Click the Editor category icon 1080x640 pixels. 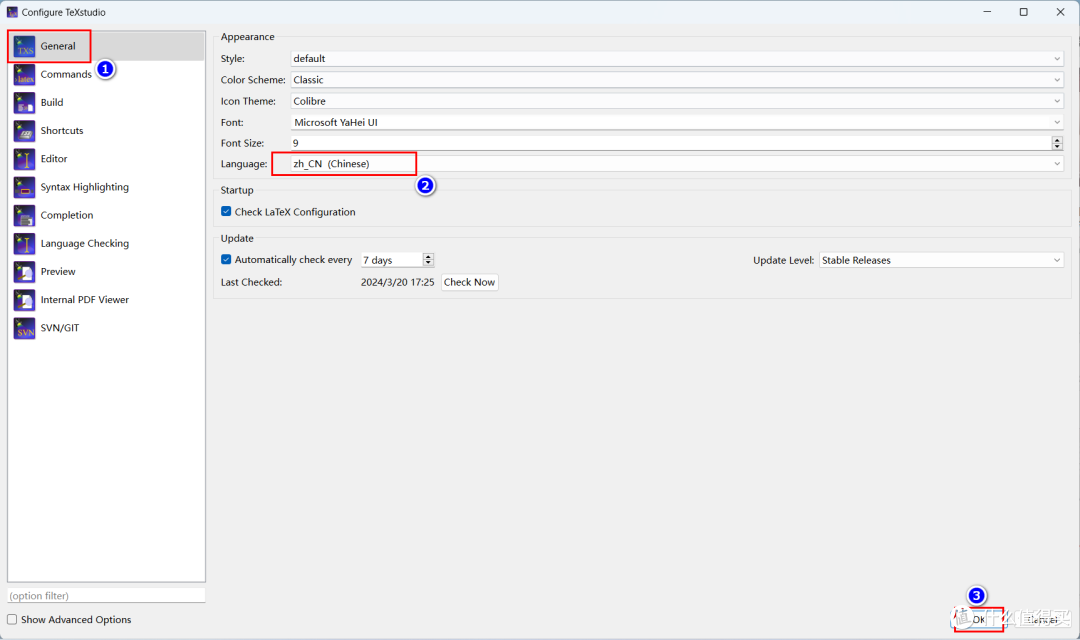pyautogui.click(x=24, y=159)
